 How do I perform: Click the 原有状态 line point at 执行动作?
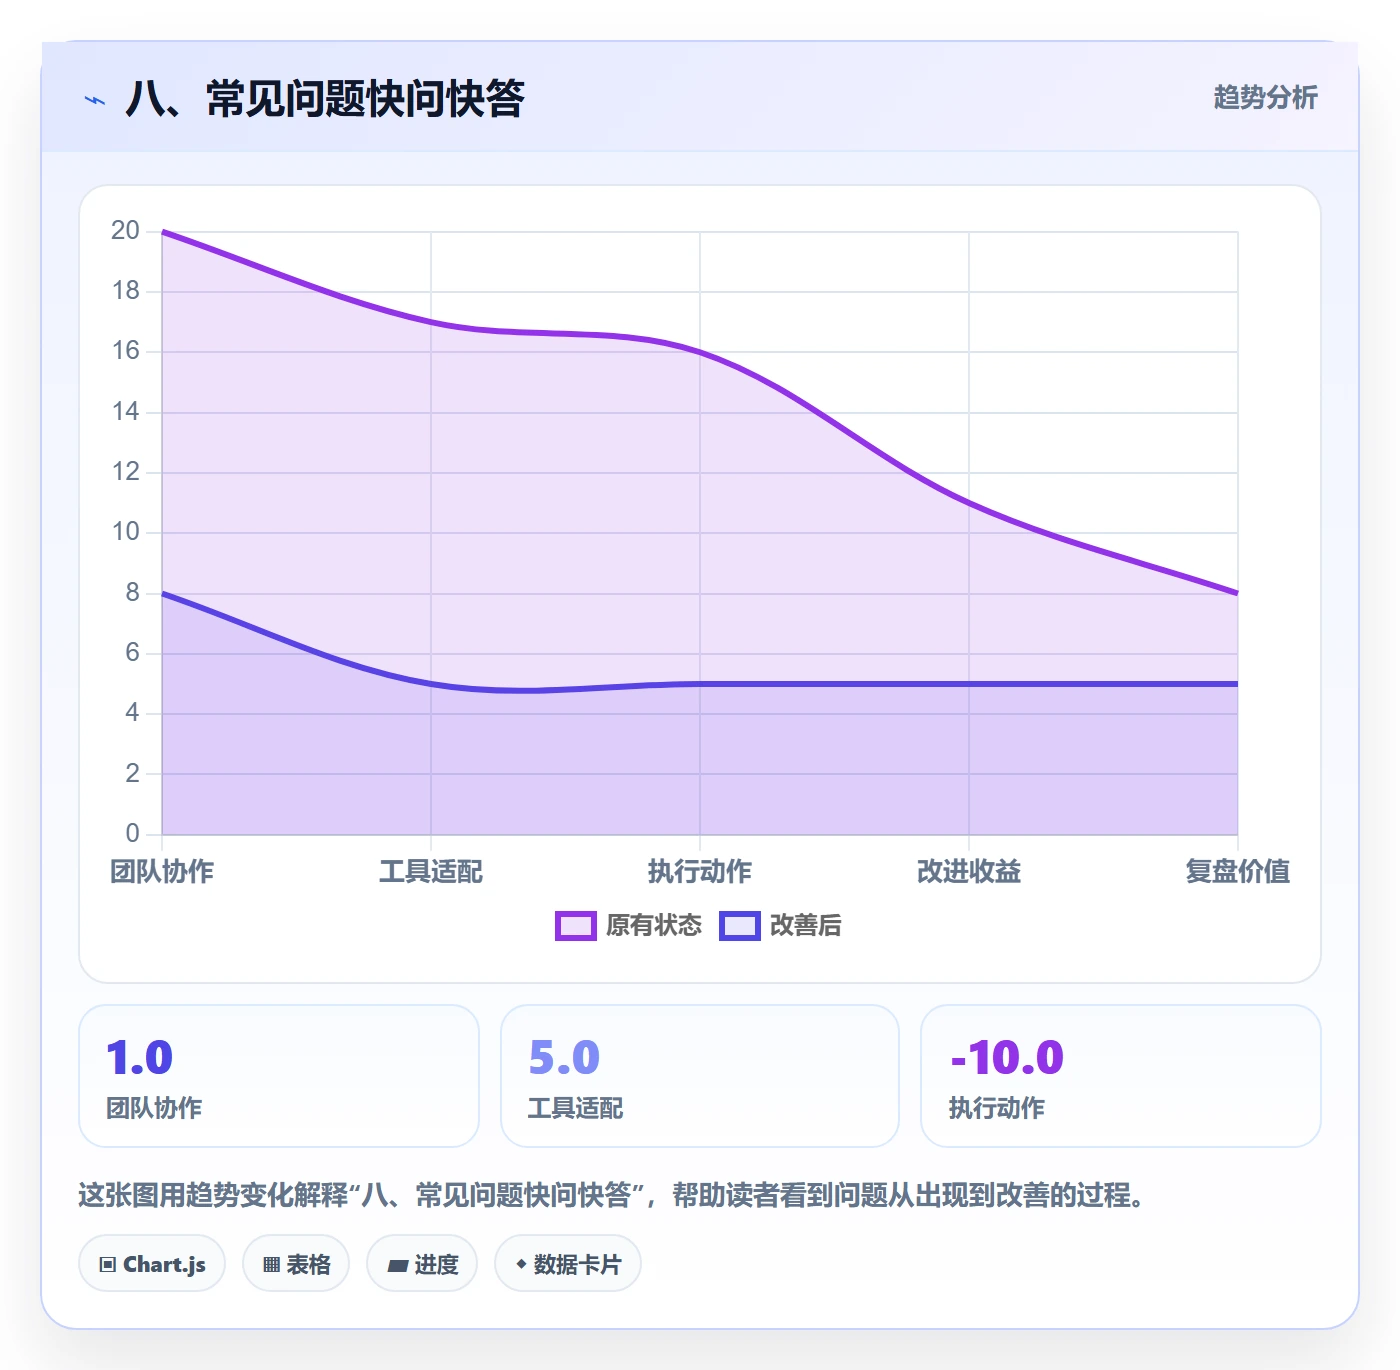700,352
